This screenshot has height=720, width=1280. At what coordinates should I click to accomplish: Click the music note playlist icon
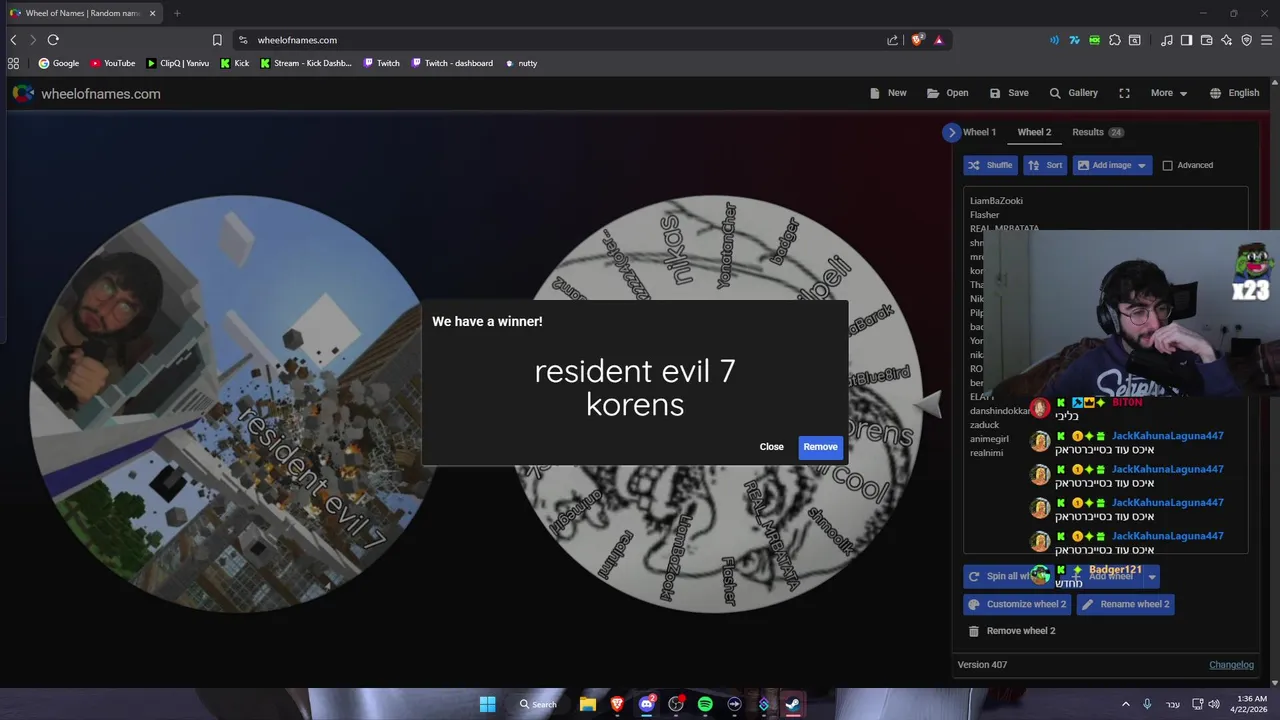1167,40
